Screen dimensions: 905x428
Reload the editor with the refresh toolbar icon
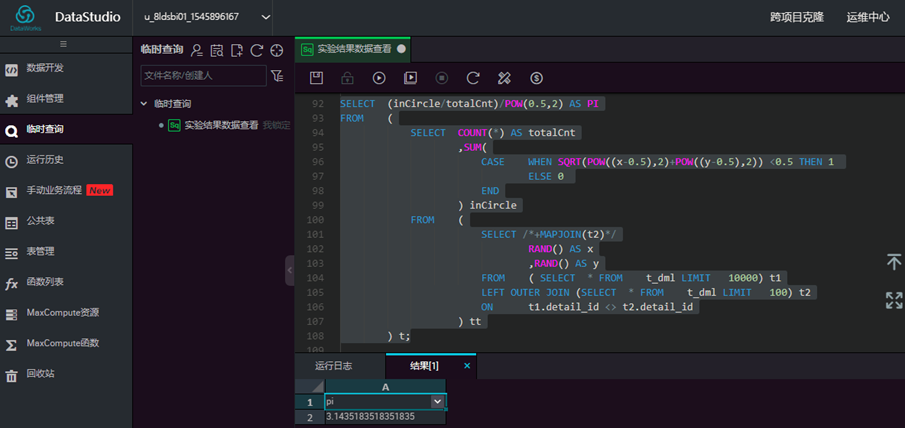tap(473, 78)
